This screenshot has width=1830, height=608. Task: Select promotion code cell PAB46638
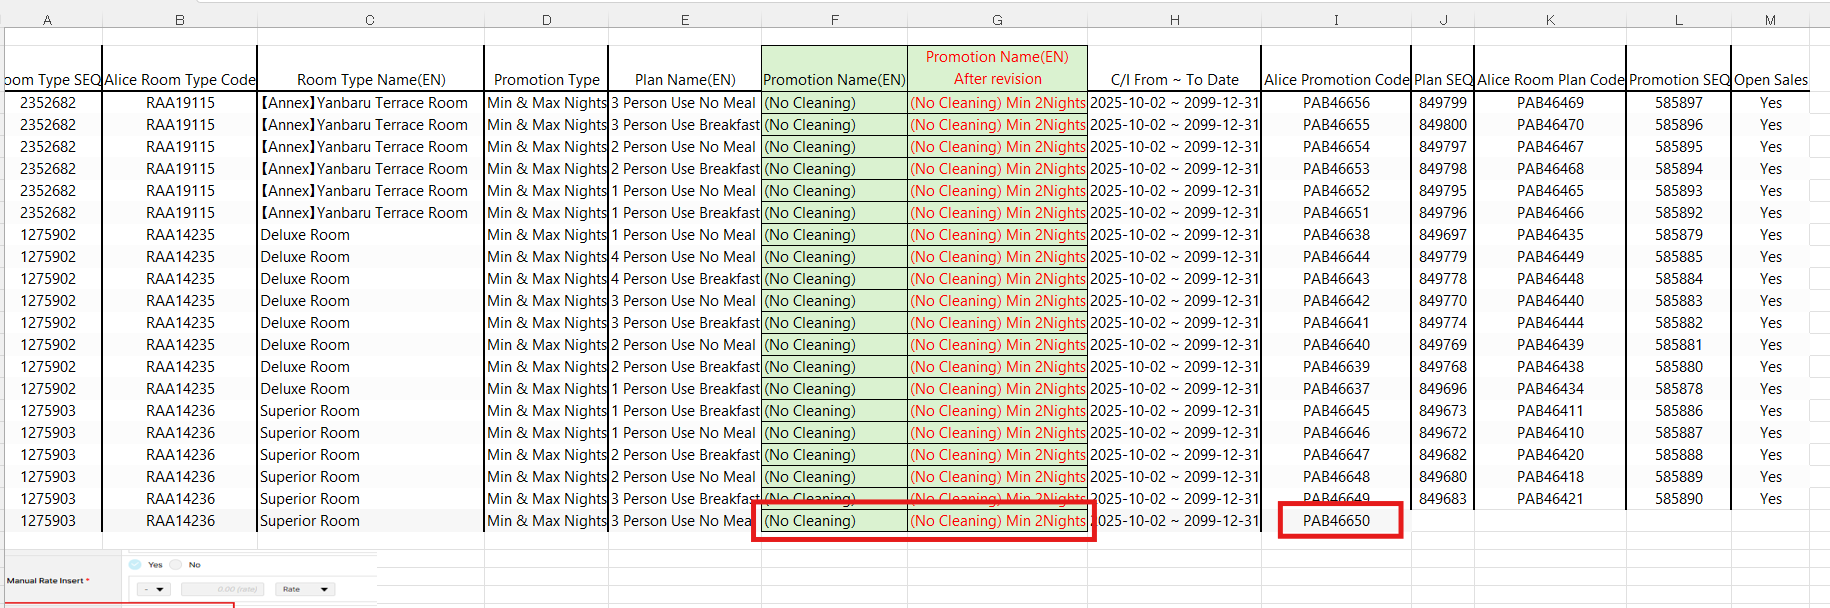1336,235
